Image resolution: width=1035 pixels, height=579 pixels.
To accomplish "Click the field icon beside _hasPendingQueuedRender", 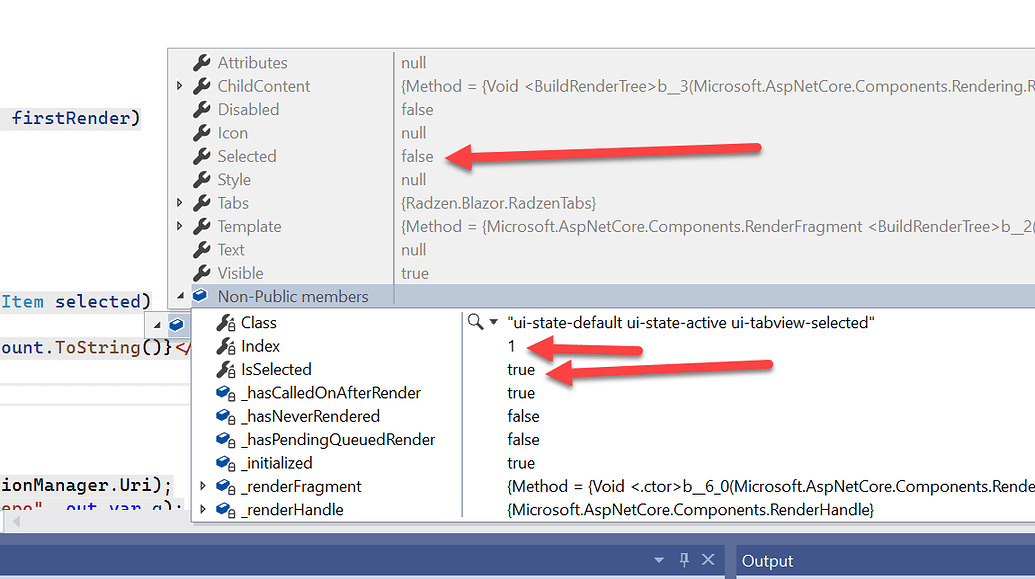I will pyautogui.click(x=226, y=440).
